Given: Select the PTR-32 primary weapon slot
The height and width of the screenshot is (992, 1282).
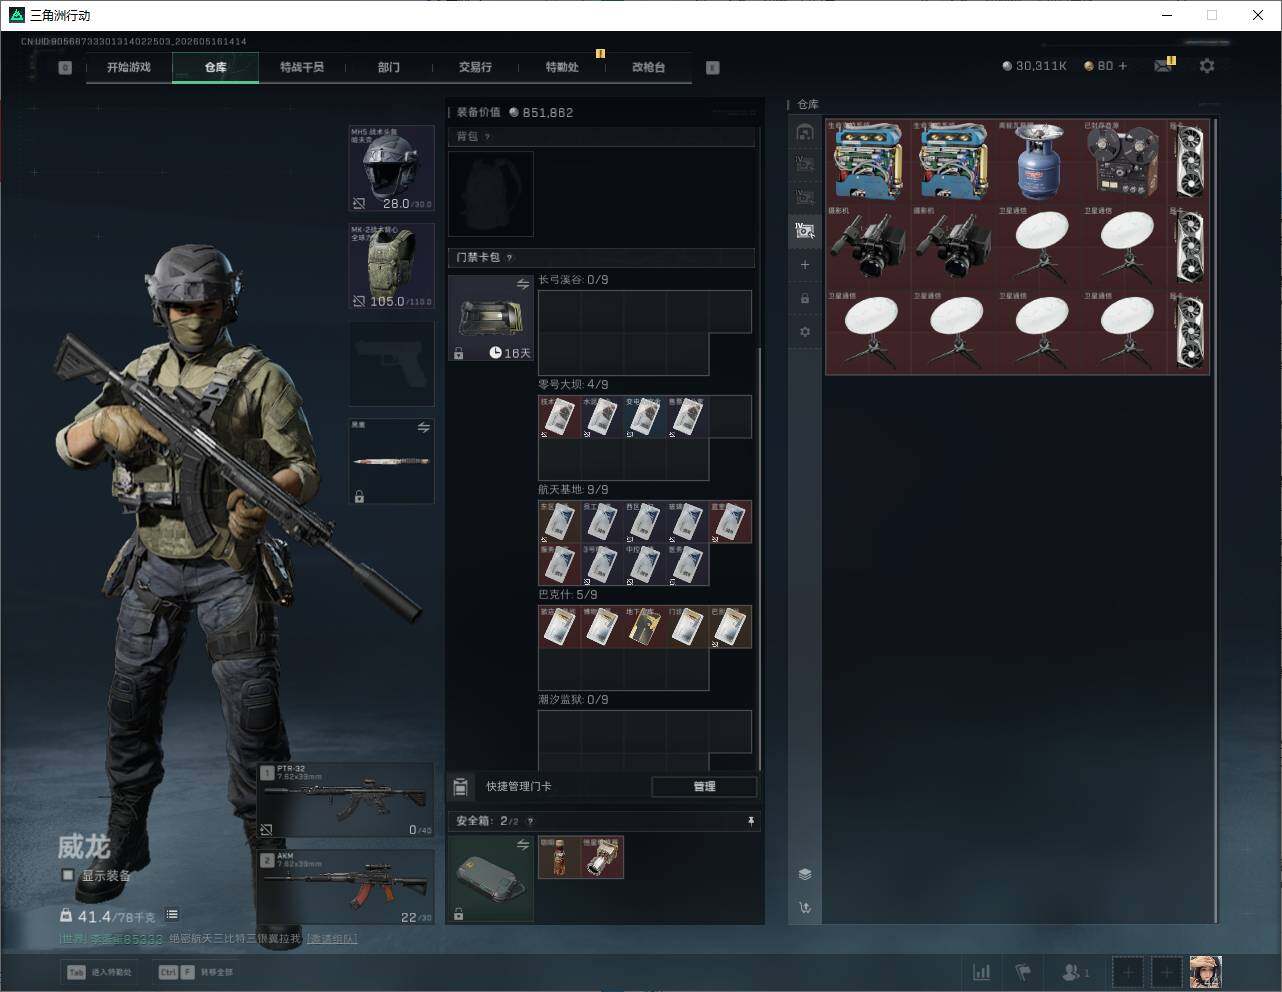Looking at the screenshot, I should [x=346, y=800].
